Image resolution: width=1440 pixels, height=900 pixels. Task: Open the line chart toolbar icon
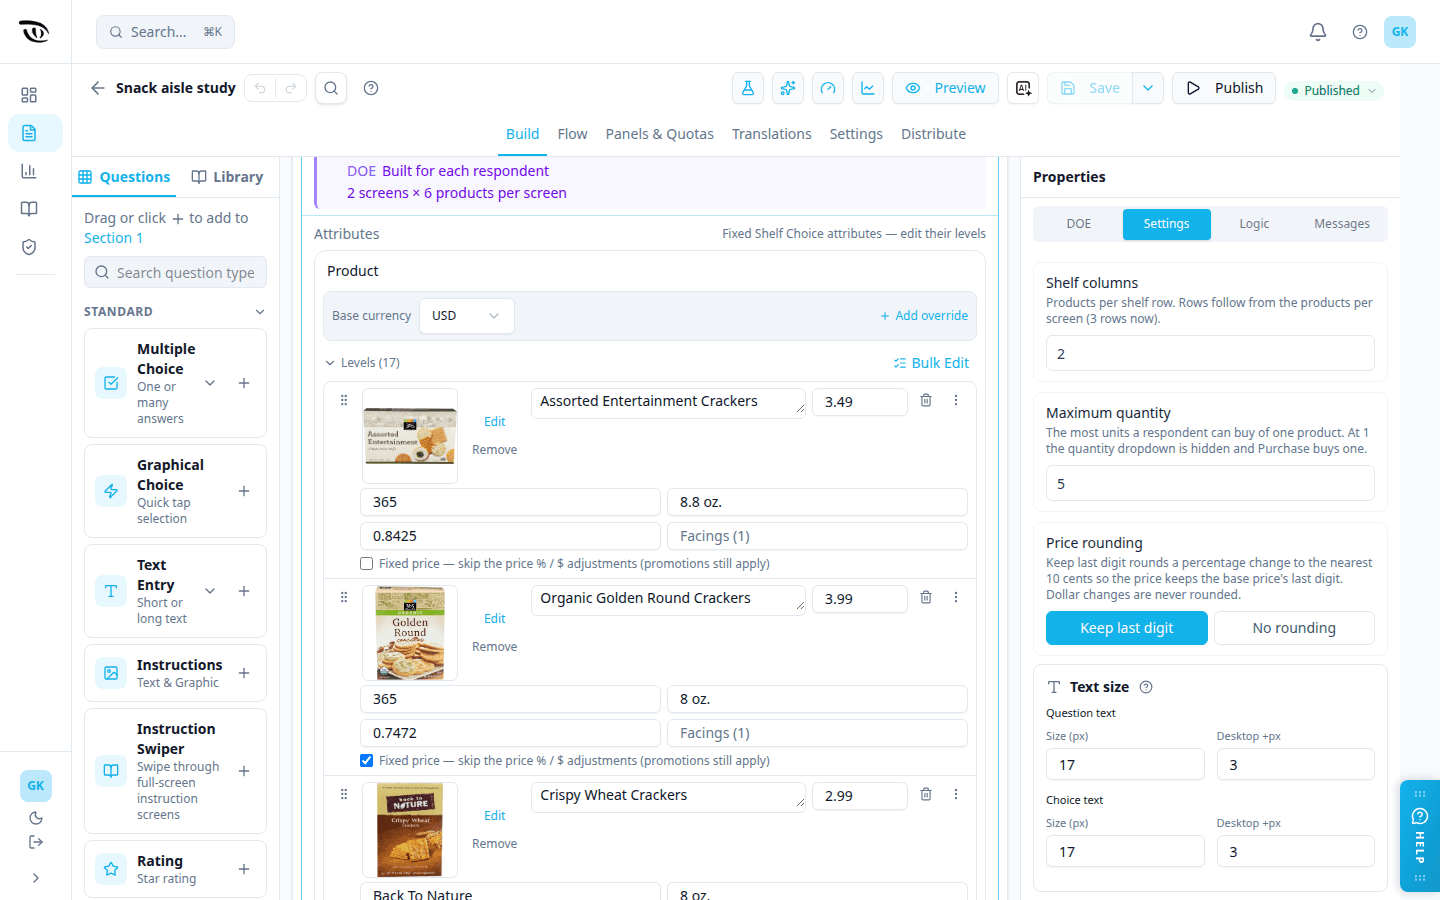point(868,88)
